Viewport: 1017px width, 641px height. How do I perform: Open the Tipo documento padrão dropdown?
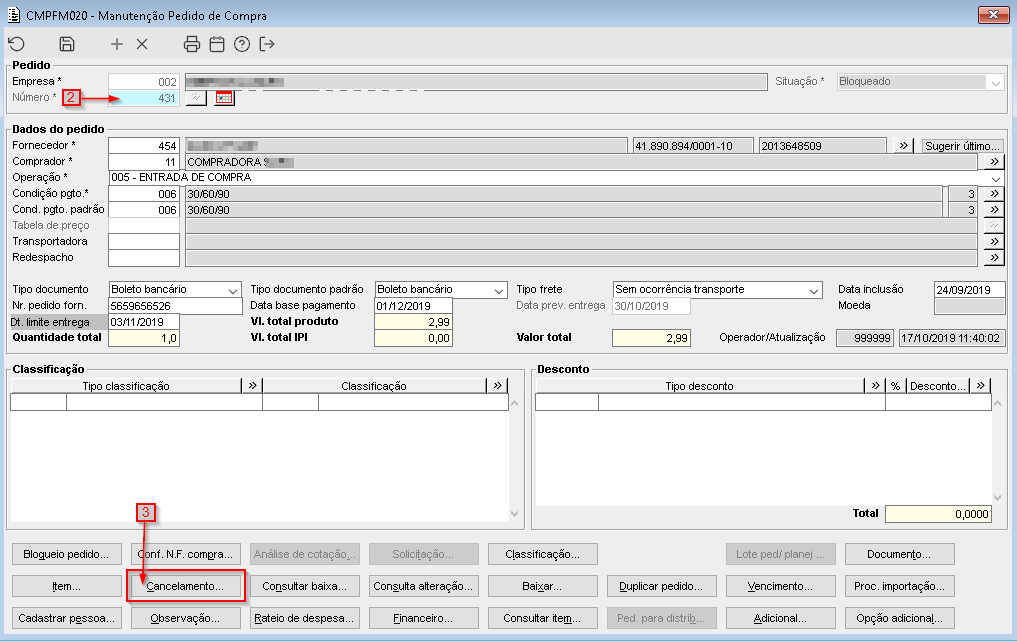499,290
